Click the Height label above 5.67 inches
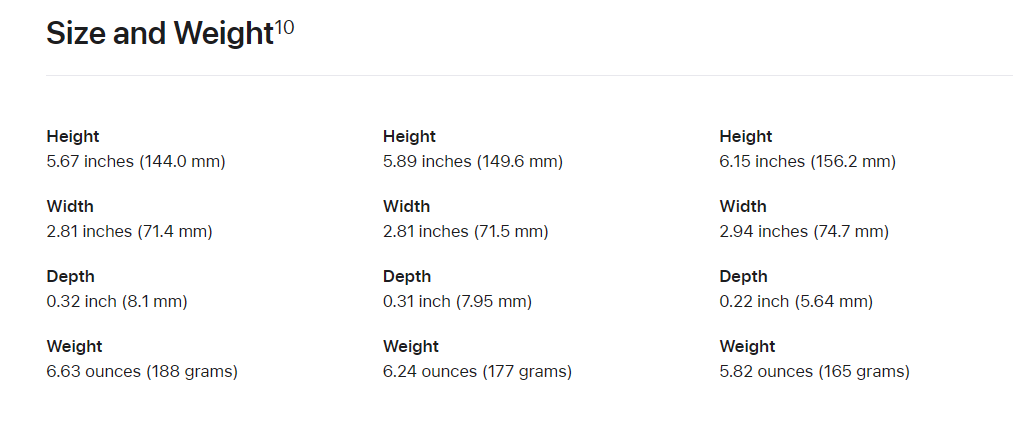1013x437 pixels. click(x=73, y=137)
